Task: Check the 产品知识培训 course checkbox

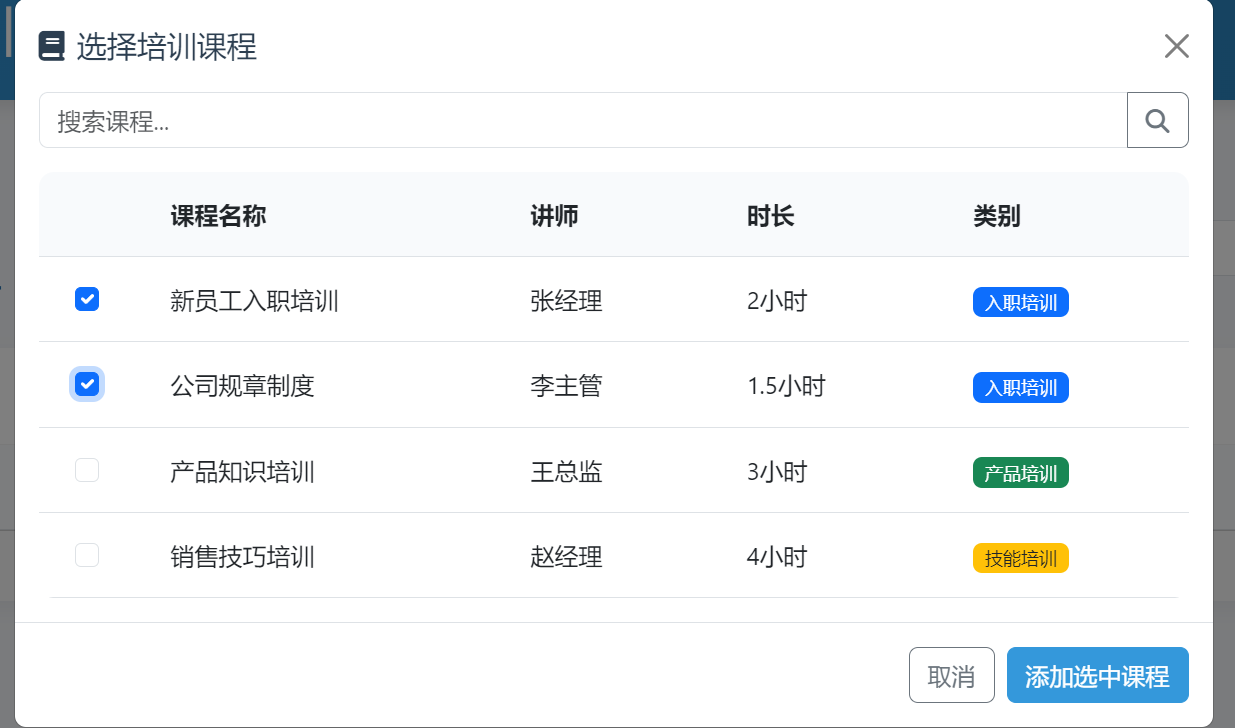Action: pyautogui.click(x=87, y=470)
